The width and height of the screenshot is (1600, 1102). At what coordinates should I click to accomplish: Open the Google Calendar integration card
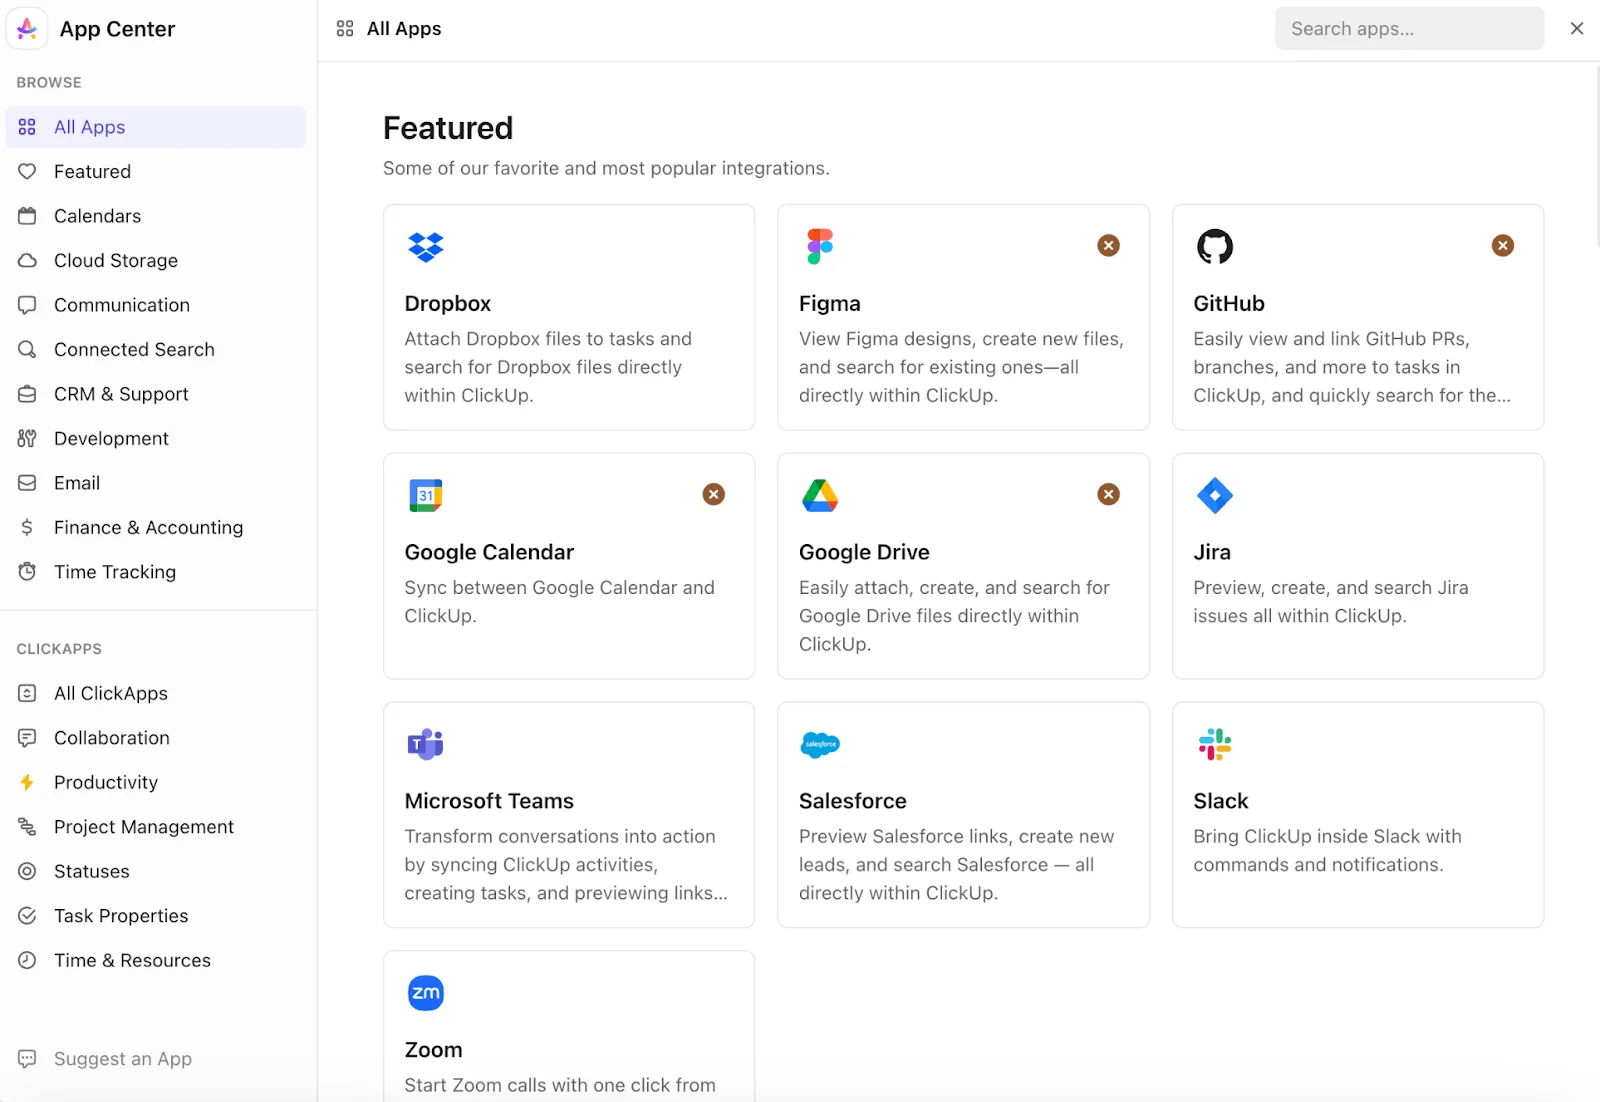click(569, 566)
